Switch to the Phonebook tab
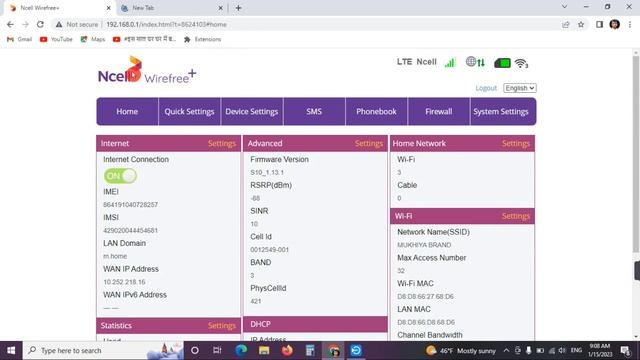The height and width of the screenshot is (360, 640). (x=376, y=111)
